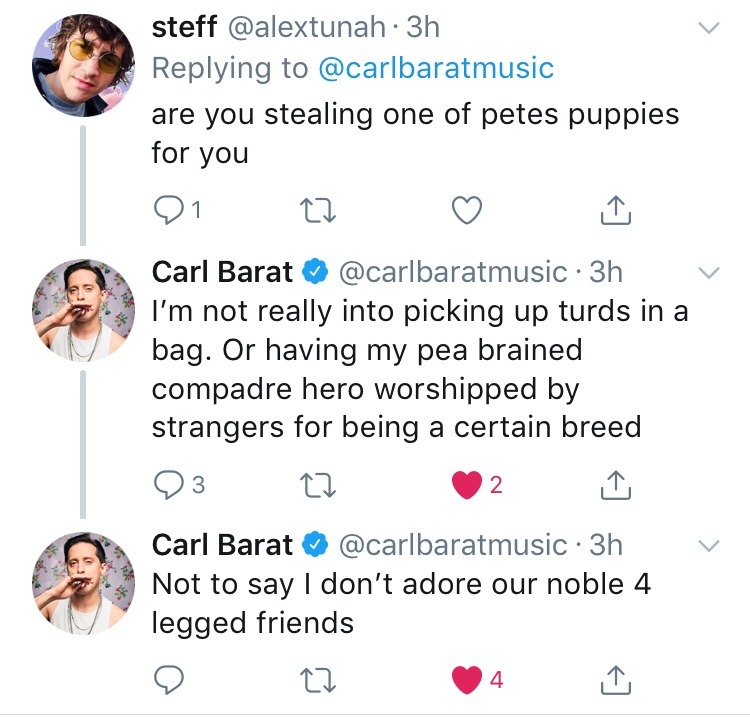The width and height of the screenshot is (750, 717).
Task: Tap the verified badge on the last tweet
Action: coord(315,545)
